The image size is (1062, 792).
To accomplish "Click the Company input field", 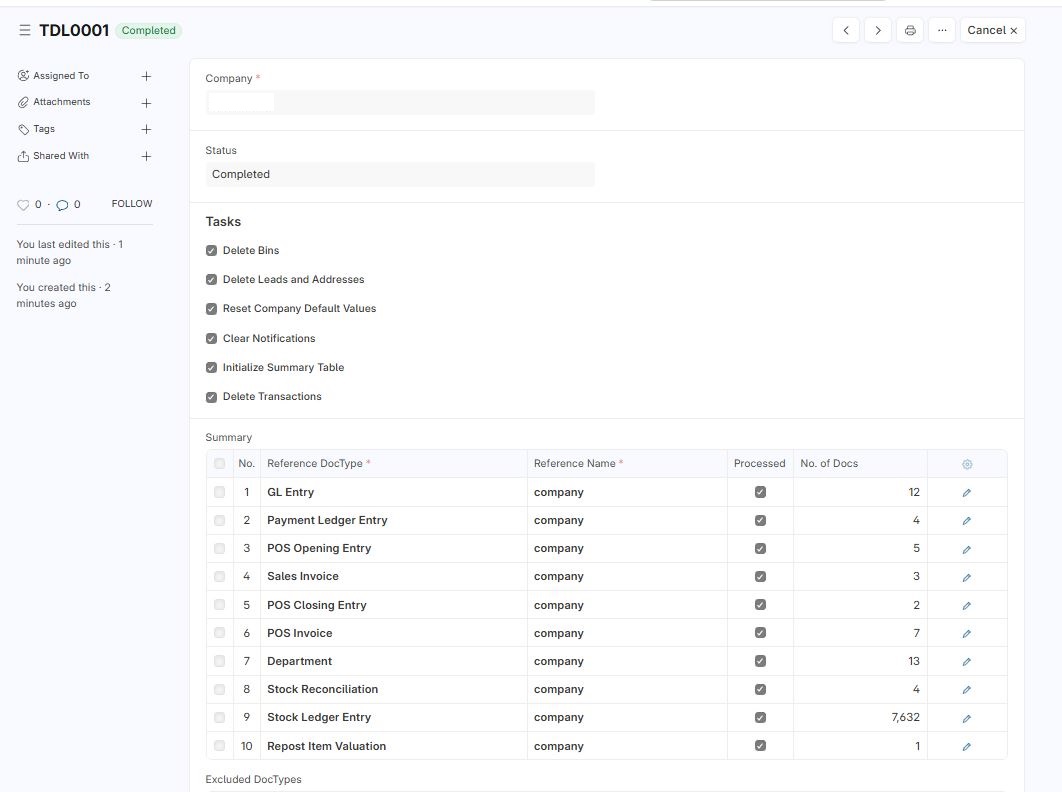I will (x=400, y=102).
